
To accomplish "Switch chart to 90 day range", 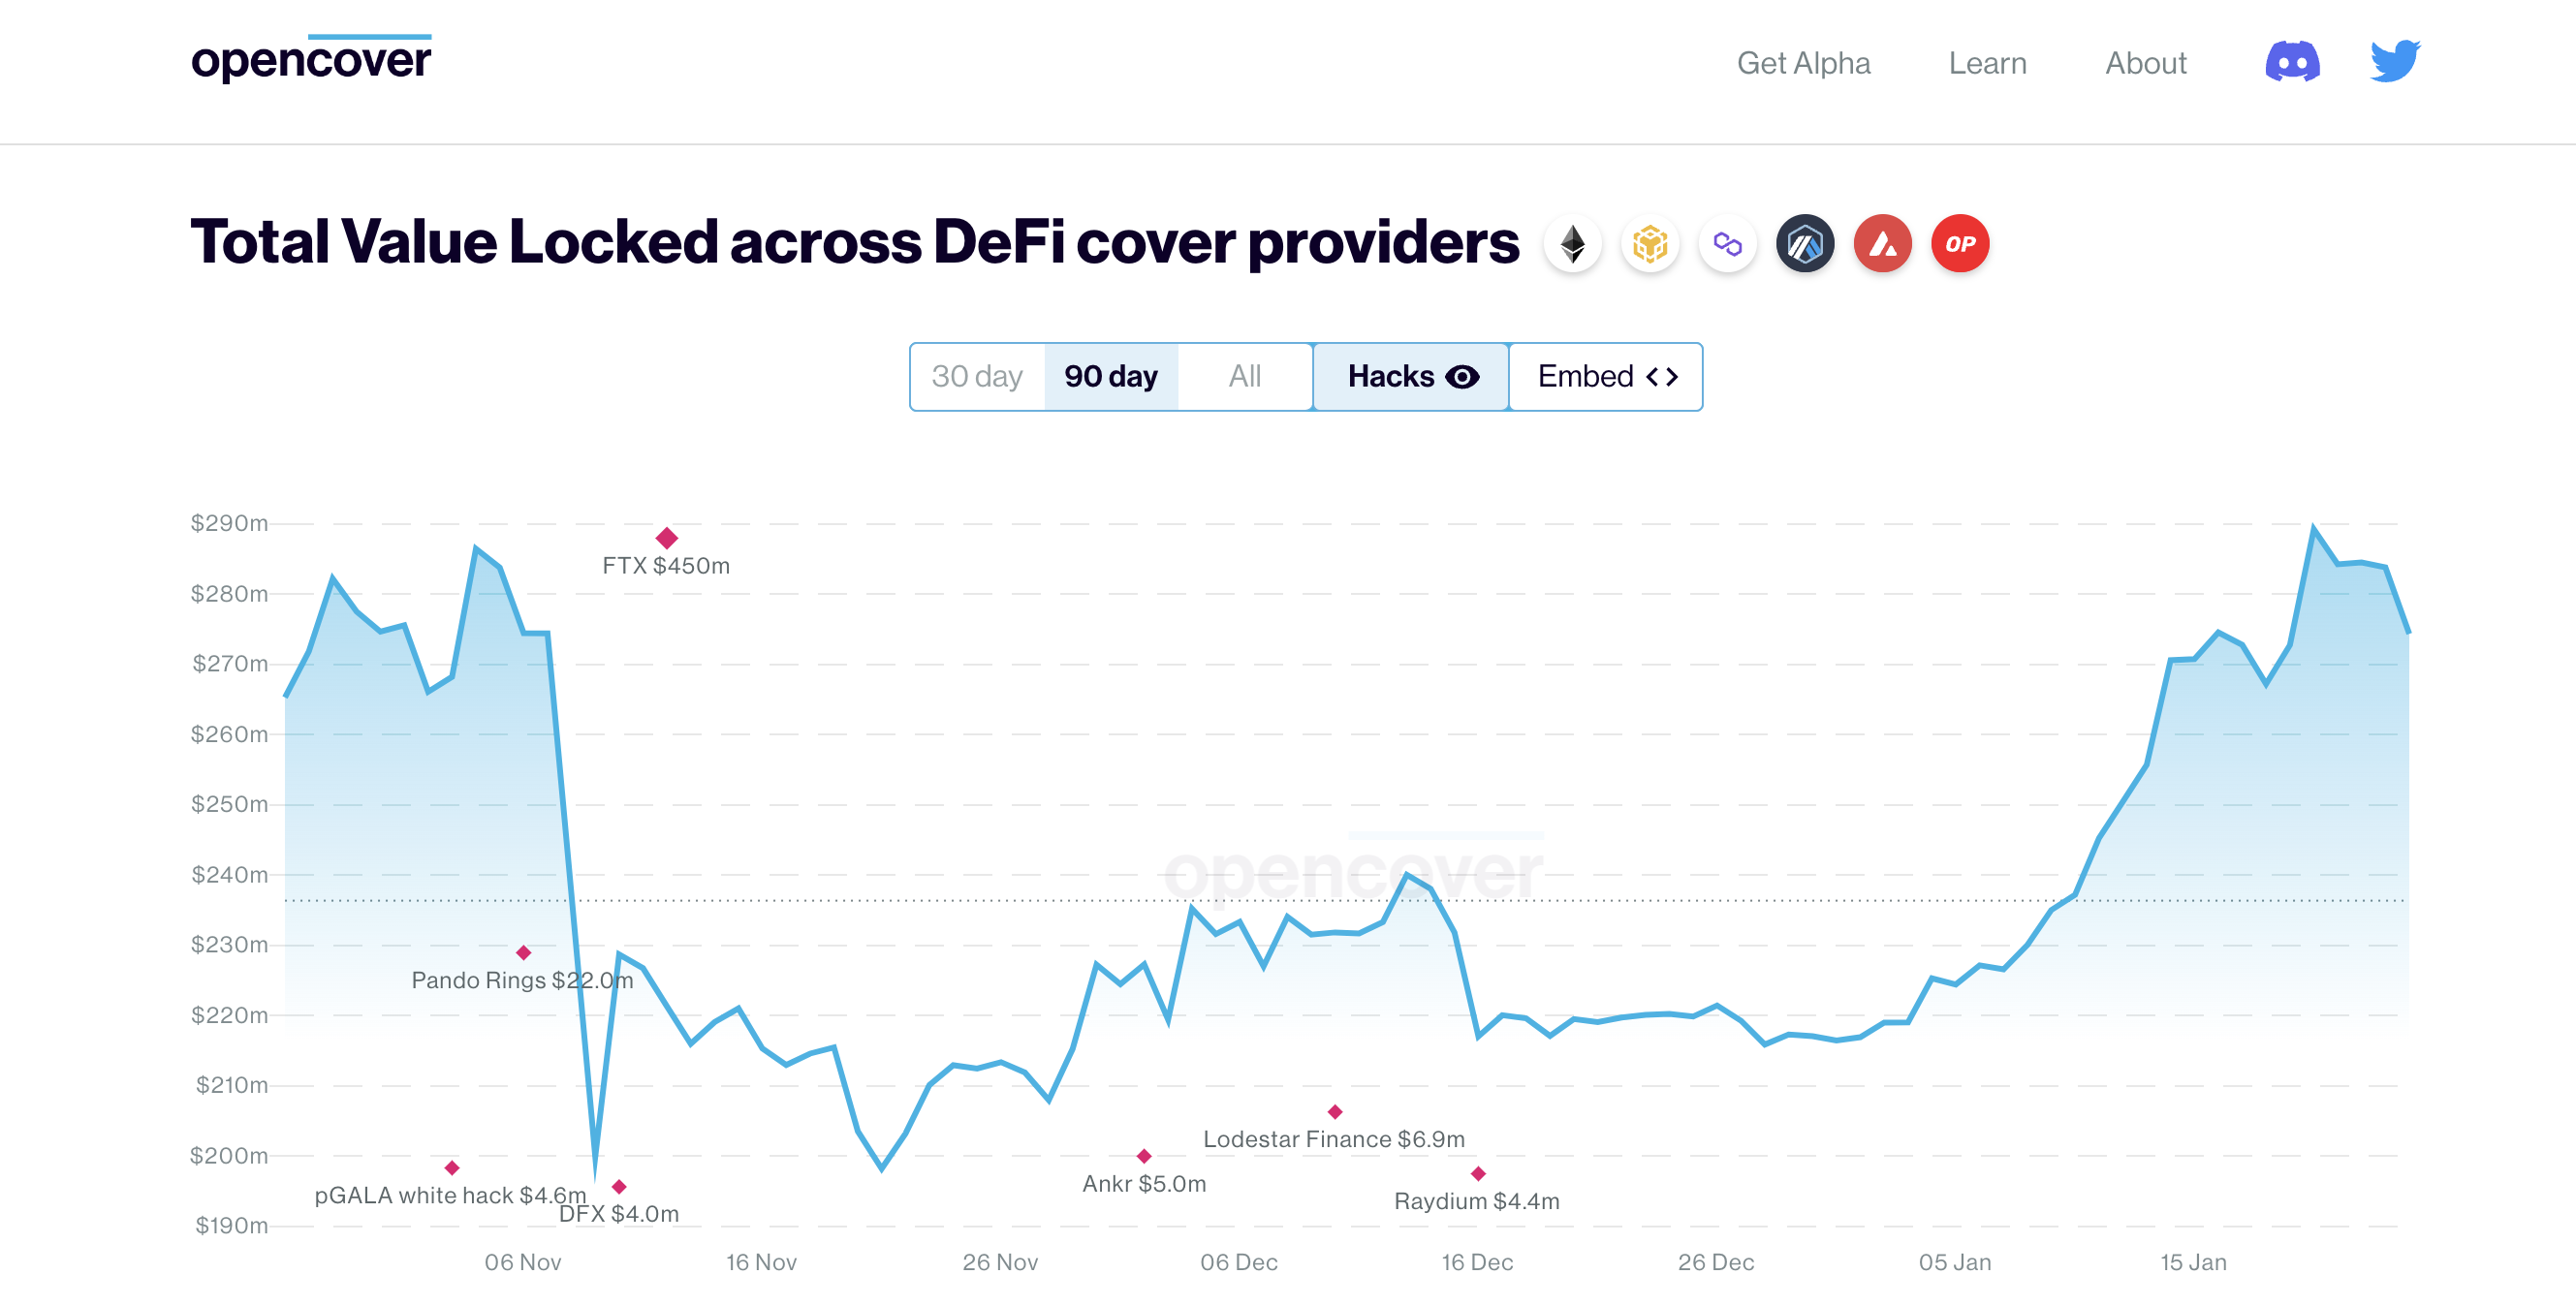I will 1111,377.
